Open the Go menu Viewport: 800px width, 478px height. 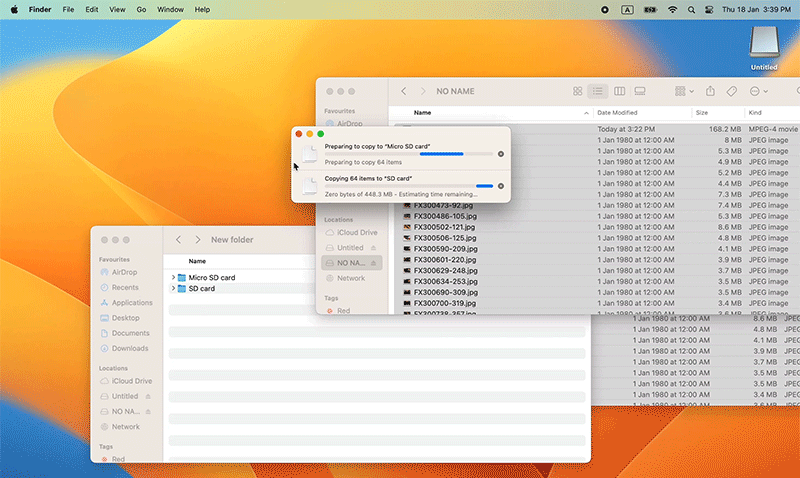pos(141,9)
